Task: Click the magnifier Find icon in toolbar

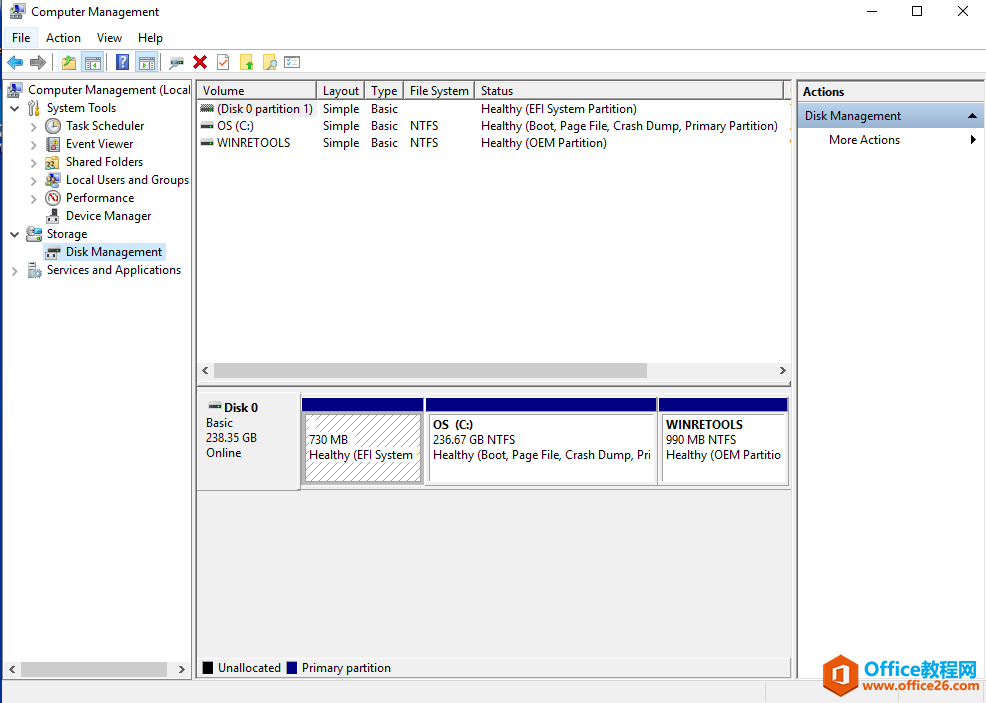Action: point(269,63)
